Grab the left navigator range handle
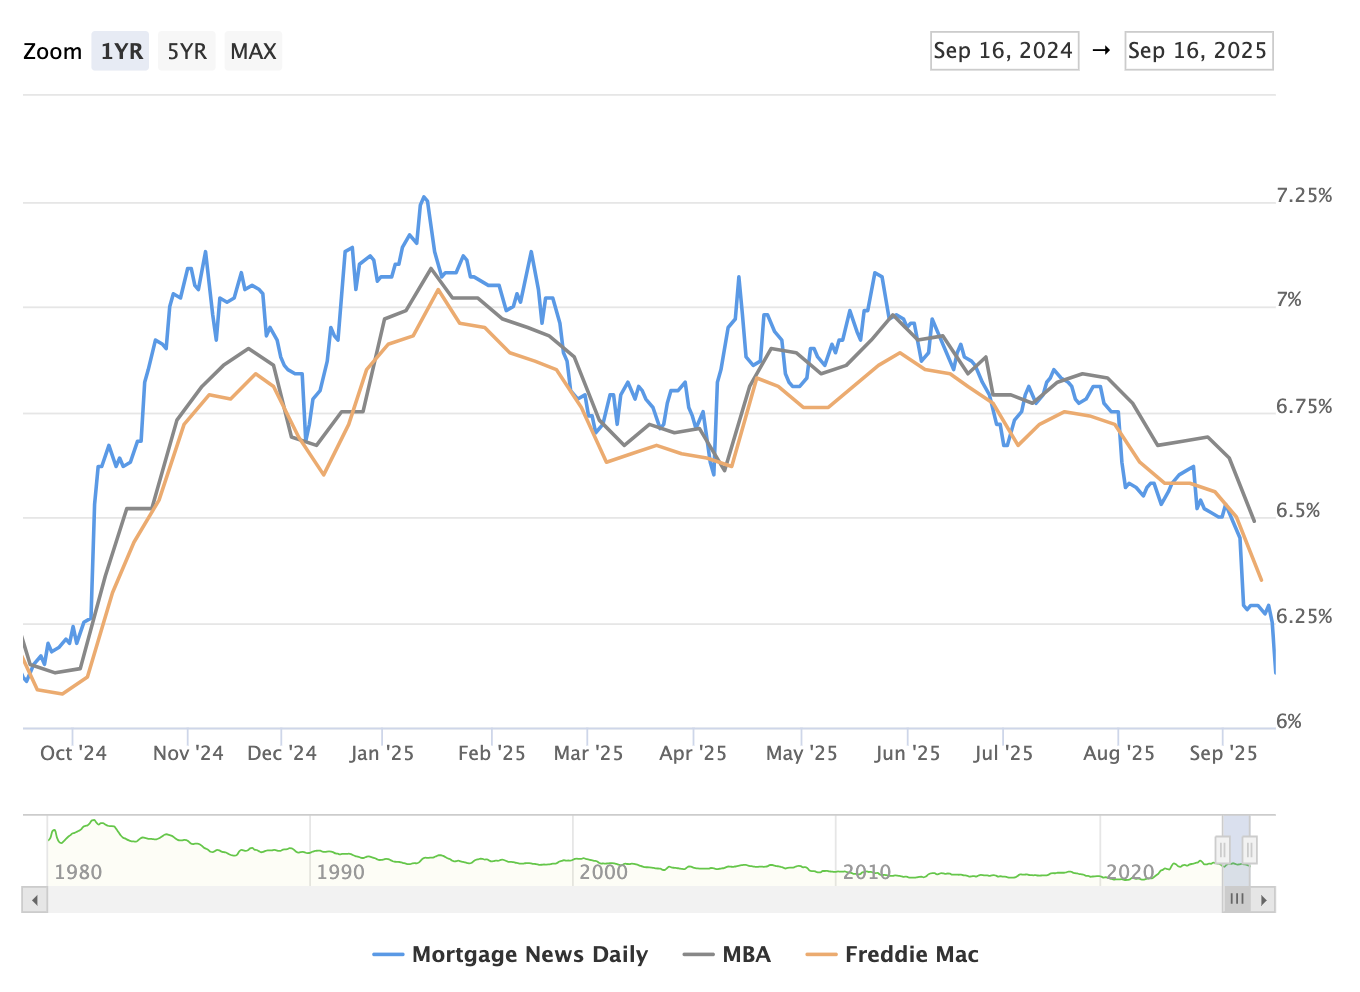 (x=1222, y=850)
